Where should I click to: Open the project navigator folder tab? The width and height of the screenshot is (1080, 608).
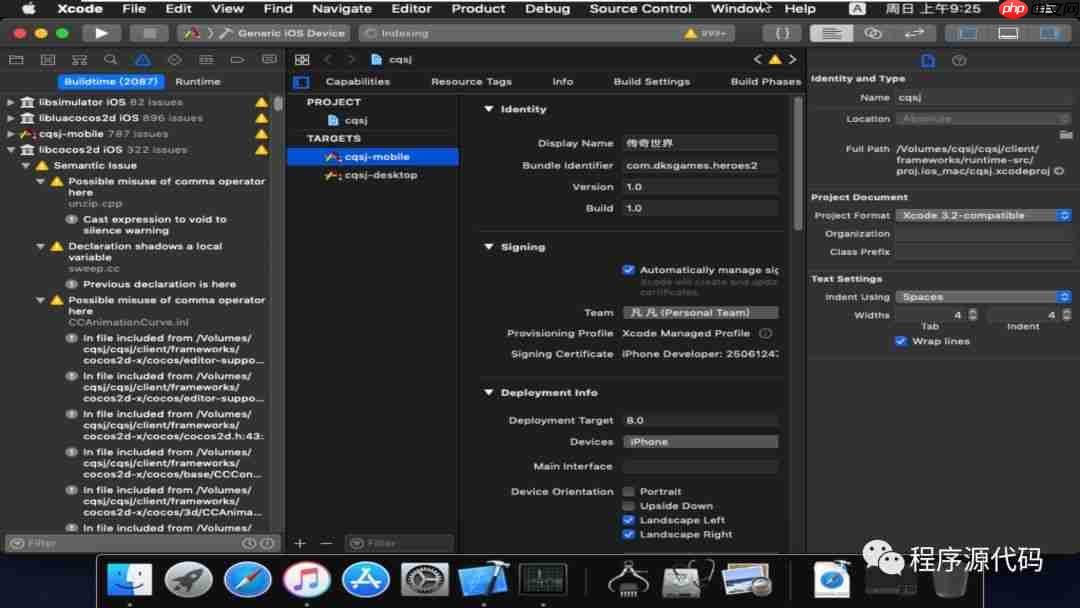click(16, 60)
